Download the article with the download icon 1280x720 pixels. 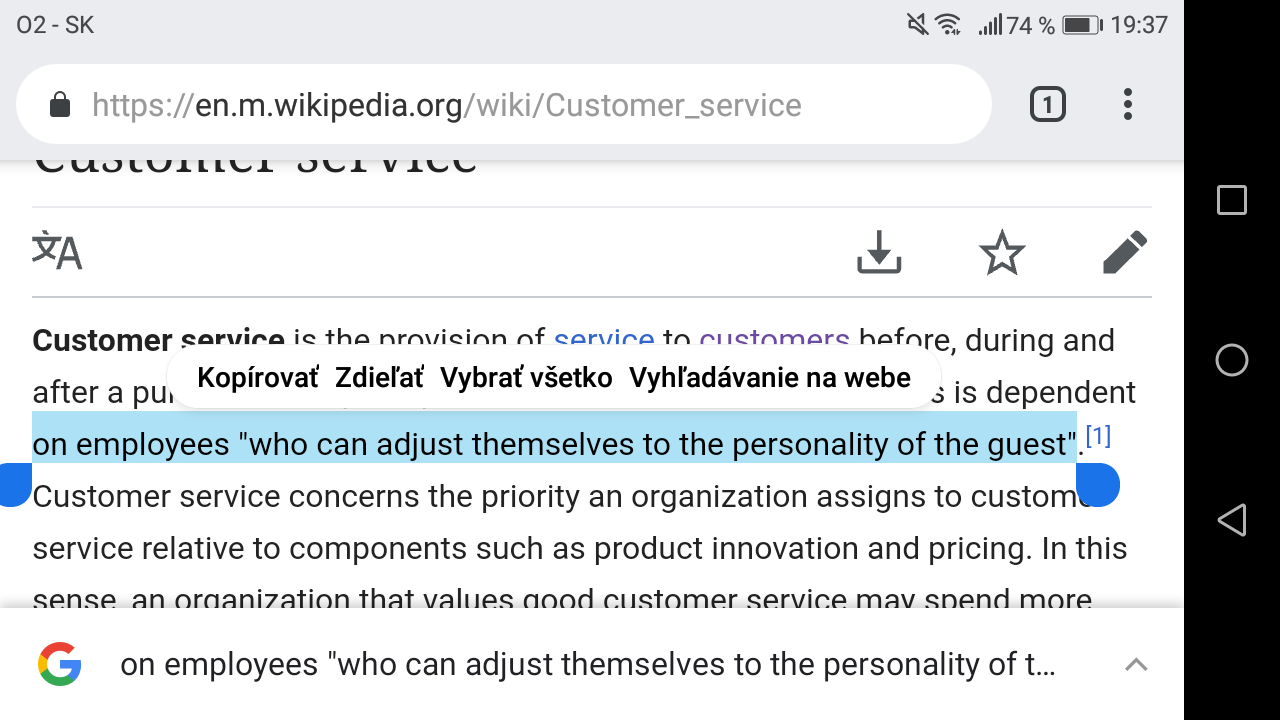click(879, 252)
